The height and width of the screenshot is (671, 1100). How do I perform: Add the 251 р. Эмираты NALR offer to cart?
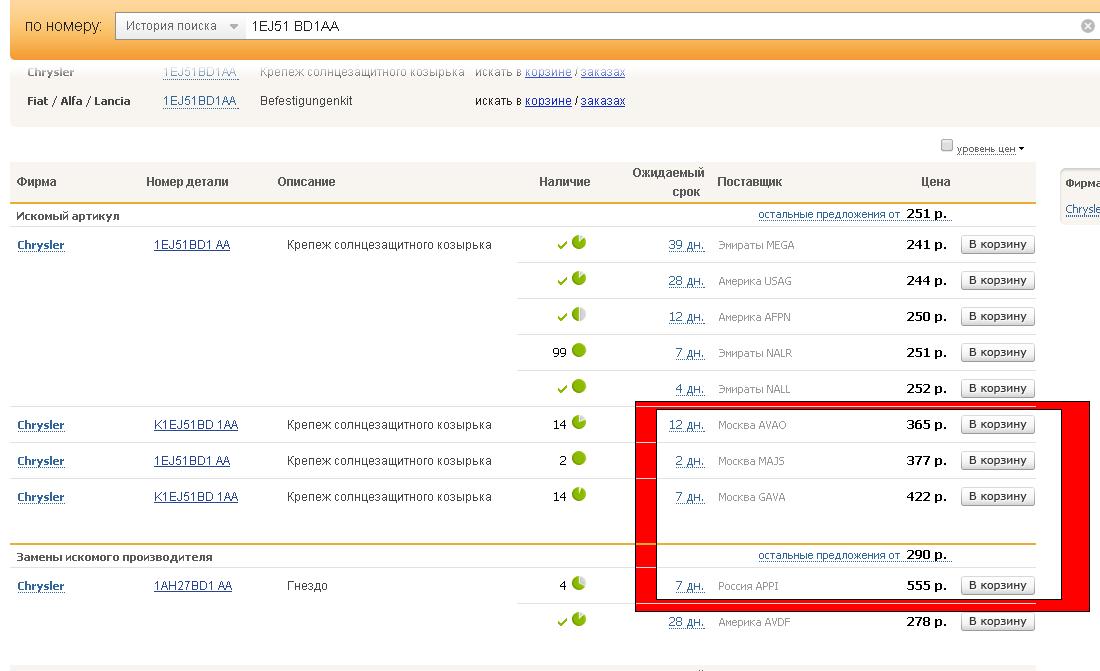(998, 352)
